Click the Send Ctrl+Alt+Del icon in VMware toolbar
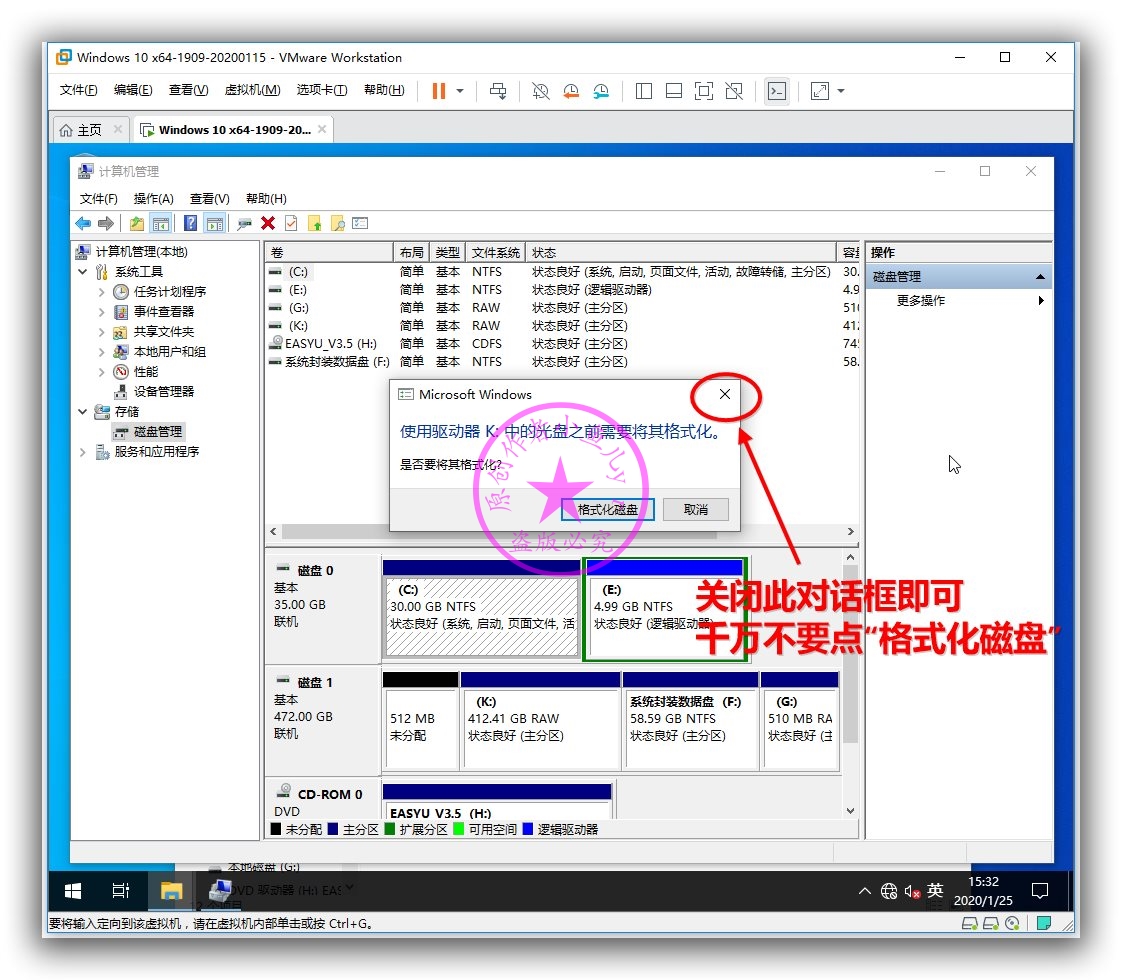The width and height of the screenshot is (1122, 980). pos(498,91)
